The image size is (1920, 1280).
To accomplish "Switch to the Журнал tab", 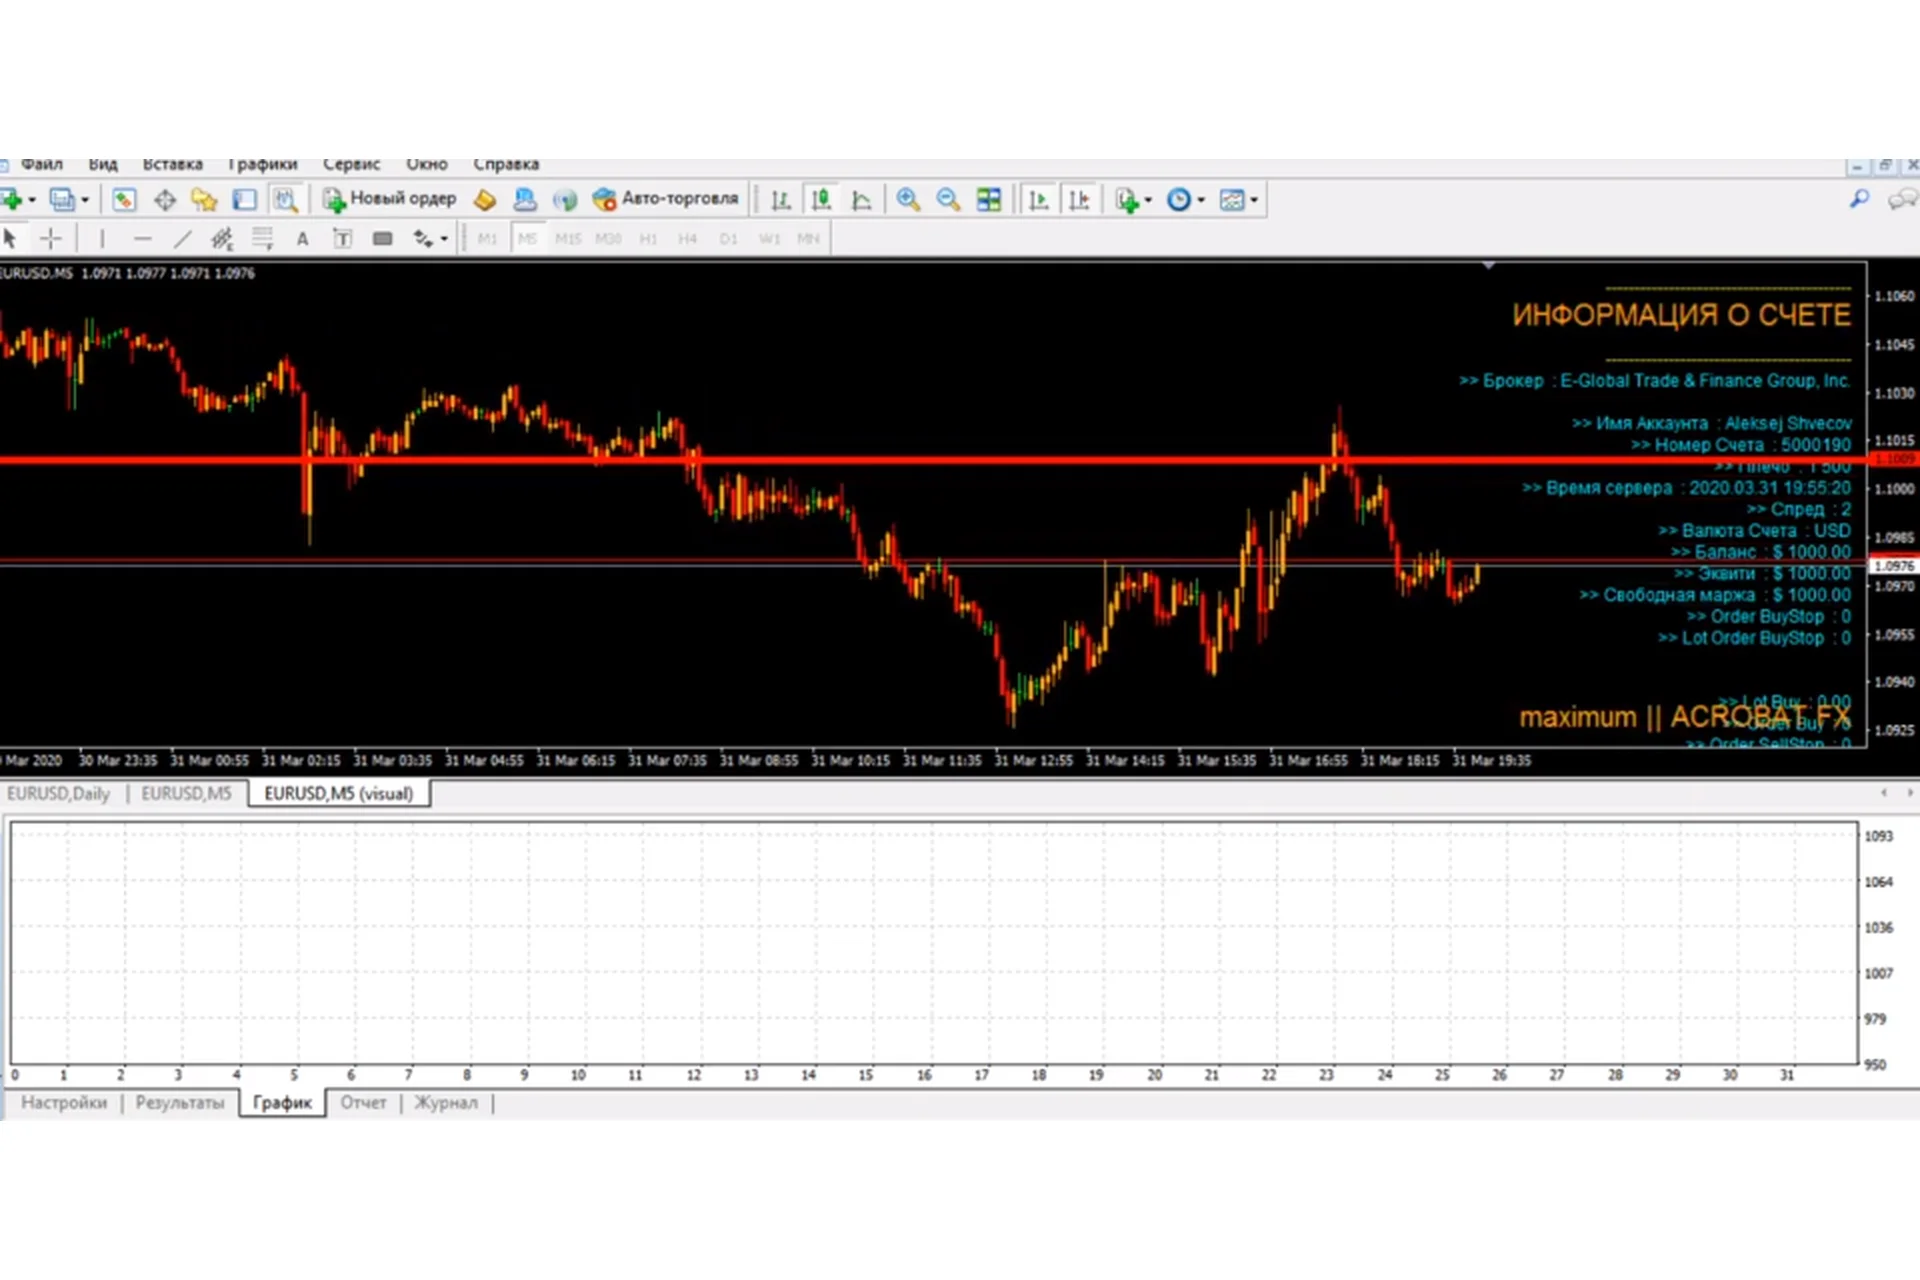I will (x=445, y=1102).
